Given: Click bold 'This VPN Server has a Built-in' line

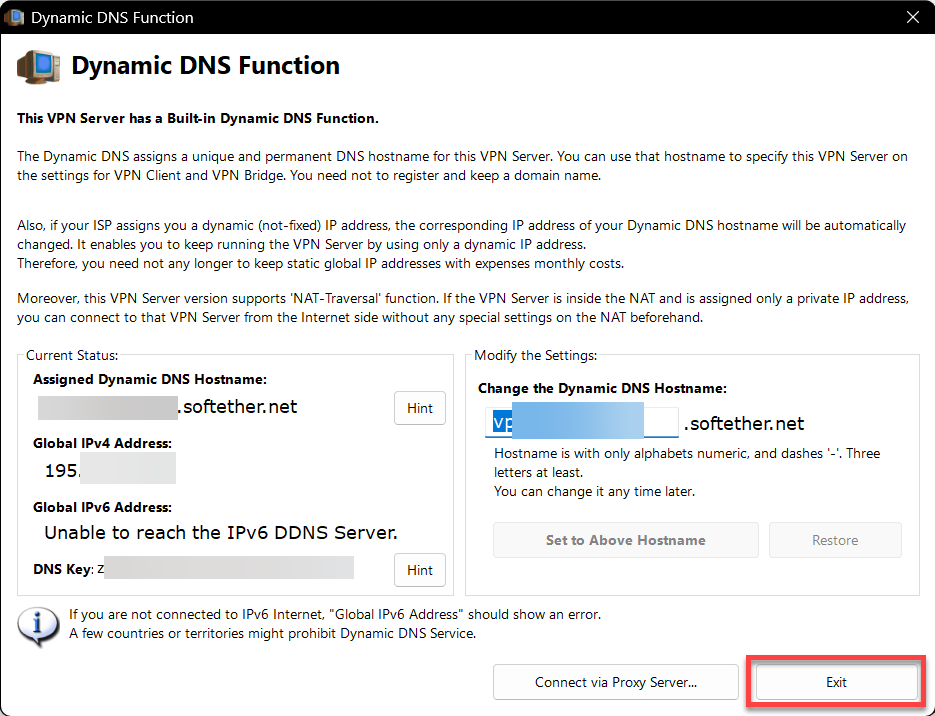Looking at the screenshot, I should coord(197,119).
